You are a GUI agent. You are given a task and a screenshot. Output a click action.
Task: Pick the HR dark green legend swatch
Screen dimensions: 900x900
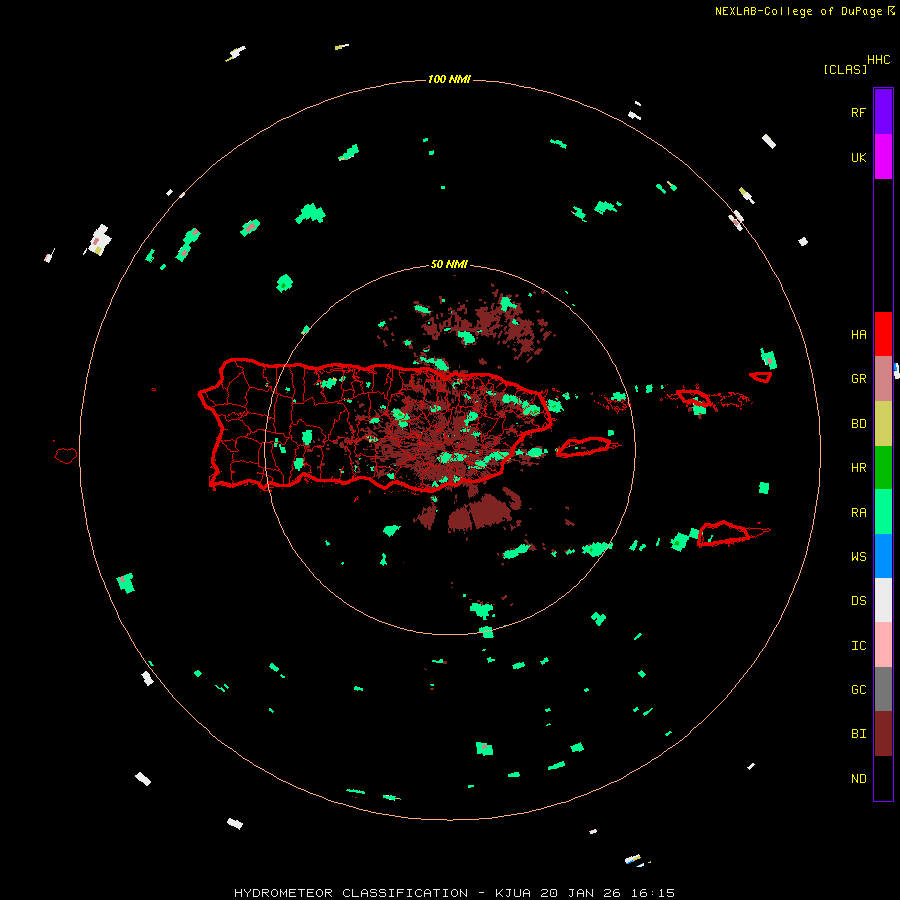pos(883,468)
